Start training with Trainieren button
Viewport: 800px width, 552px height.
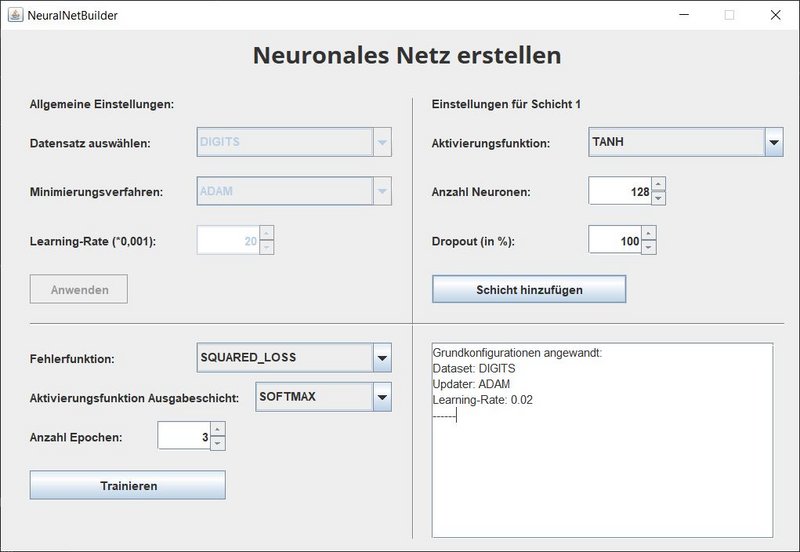coord(128,485)
